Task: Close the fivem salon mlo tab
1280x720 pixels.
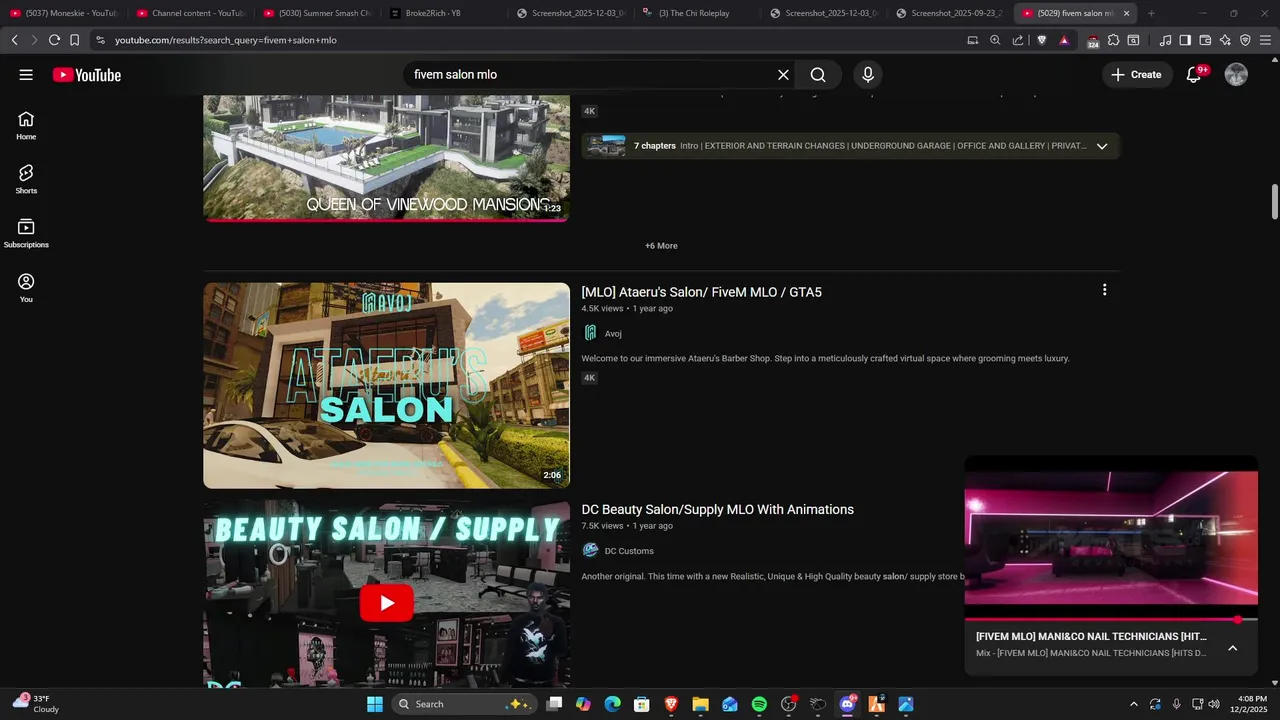Action: [1127, 13]
